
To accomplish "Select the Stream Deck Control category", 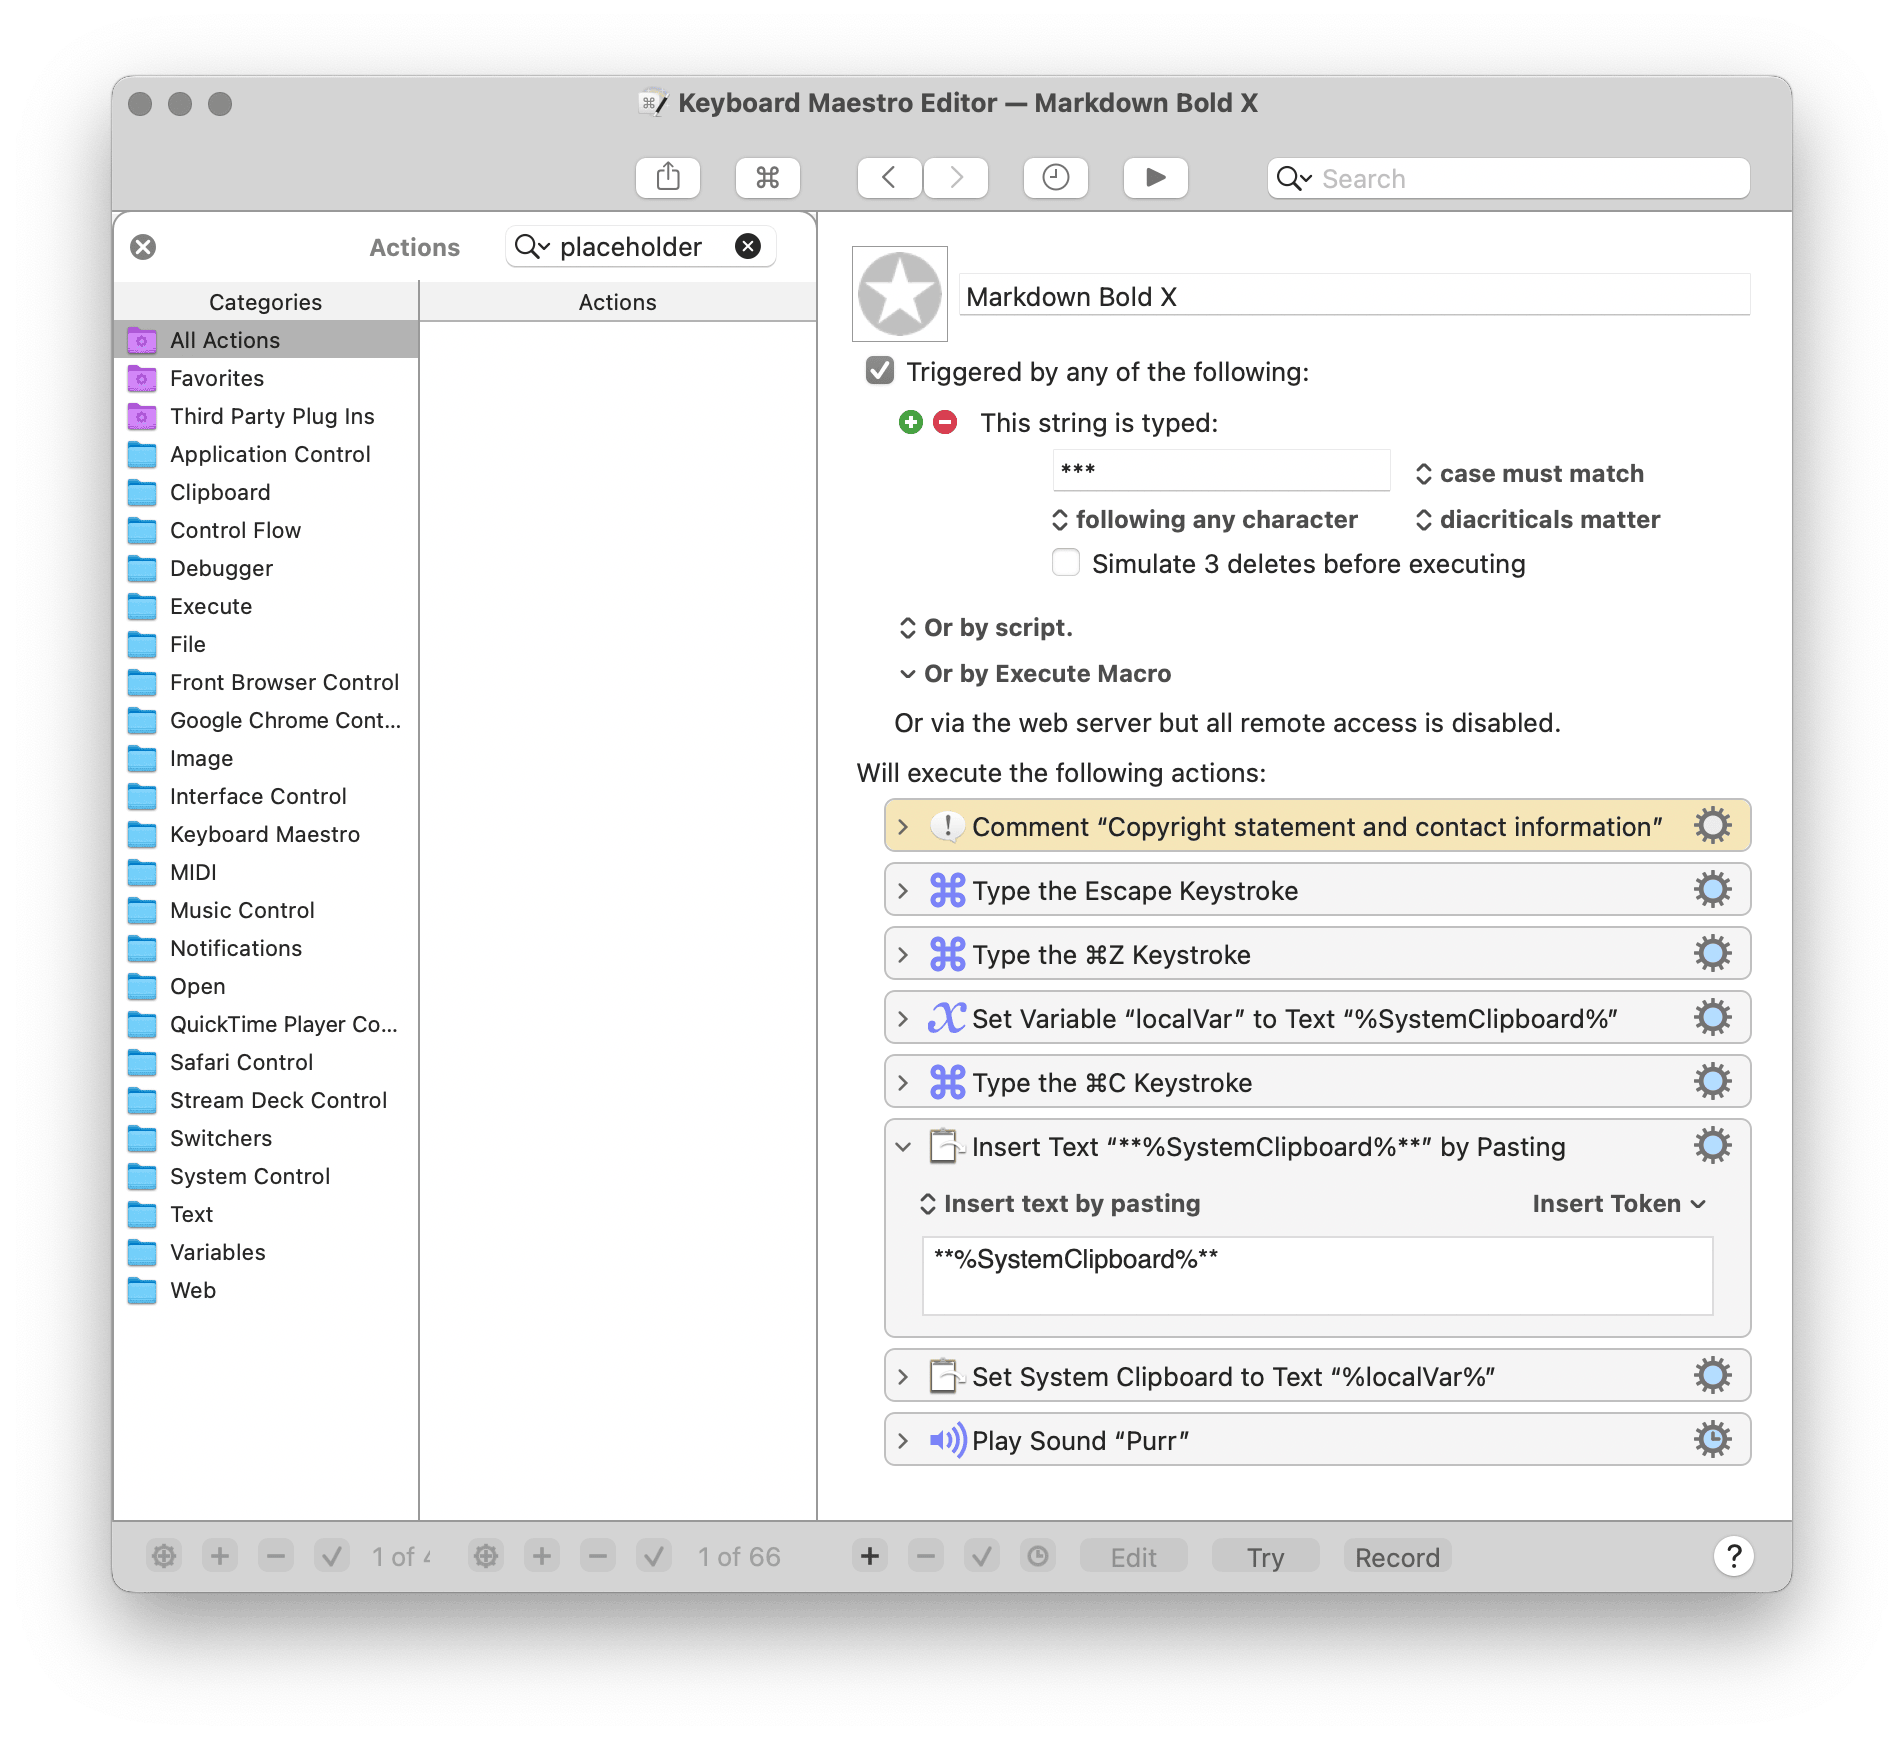I will 266,1100.
